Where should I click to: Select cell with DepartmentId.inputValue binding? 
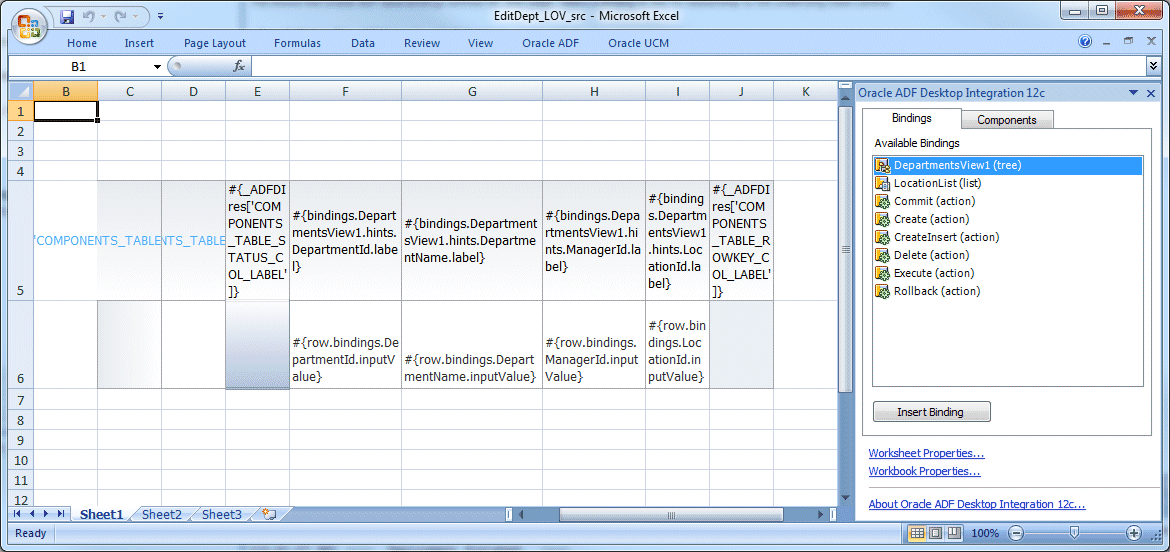tap(345, 345)
